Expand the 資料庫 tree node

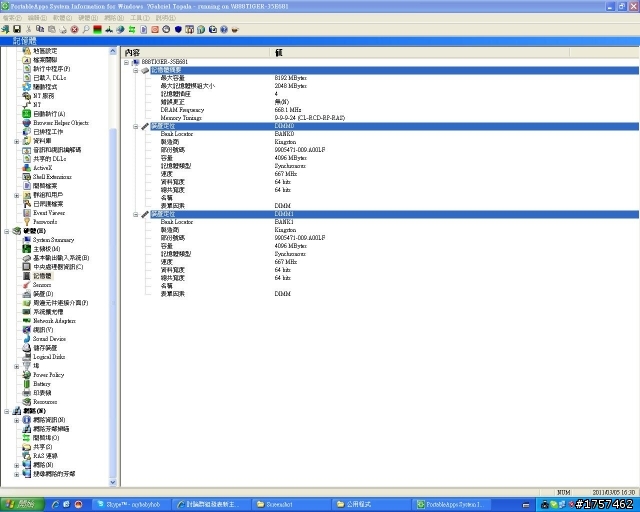[x=17, y=141]
